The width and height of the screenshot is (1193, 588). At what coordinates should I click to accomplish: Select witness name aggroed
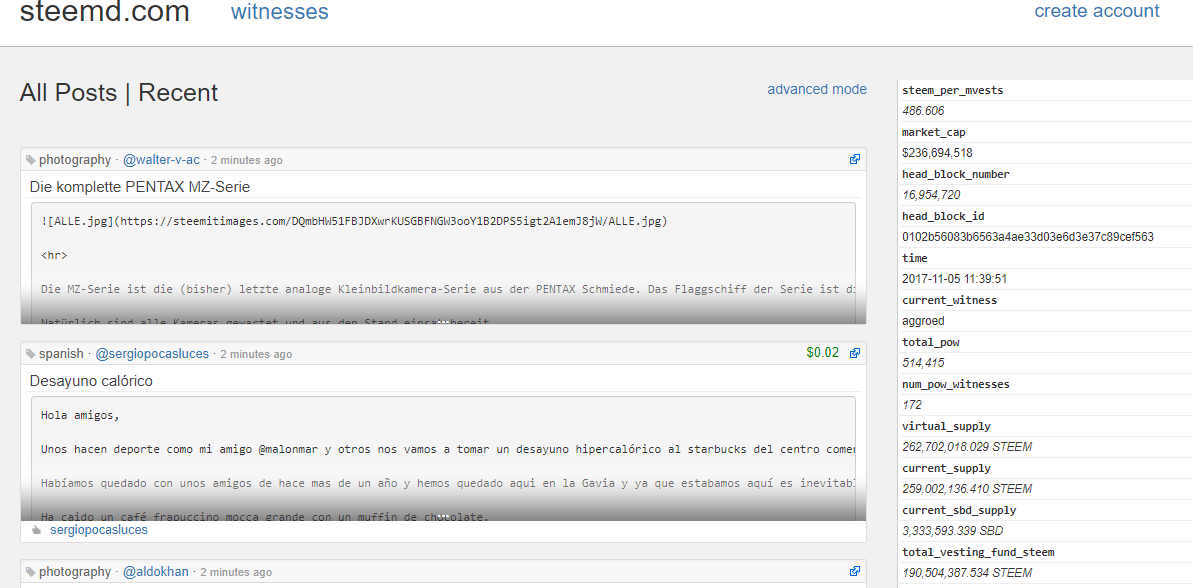(x=923, y=321)
